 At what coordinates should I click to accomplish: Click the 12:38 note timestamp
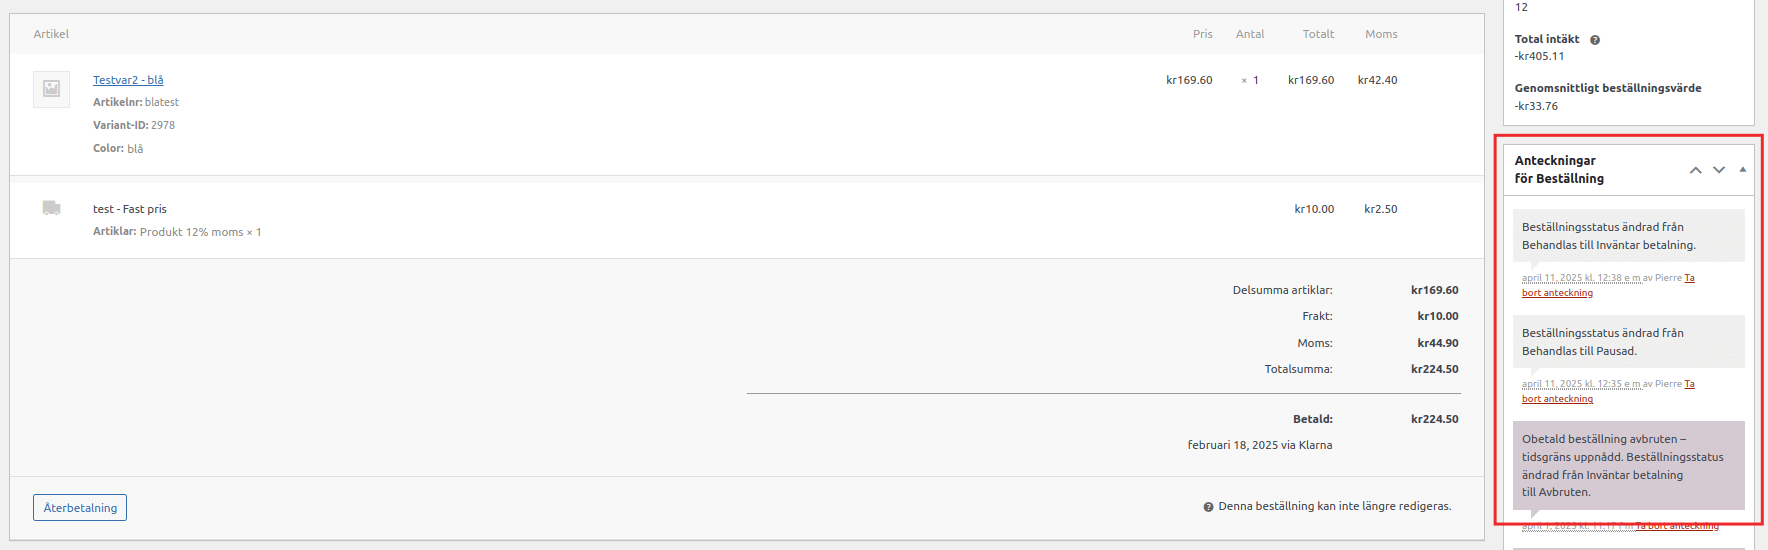(1581, 278)
